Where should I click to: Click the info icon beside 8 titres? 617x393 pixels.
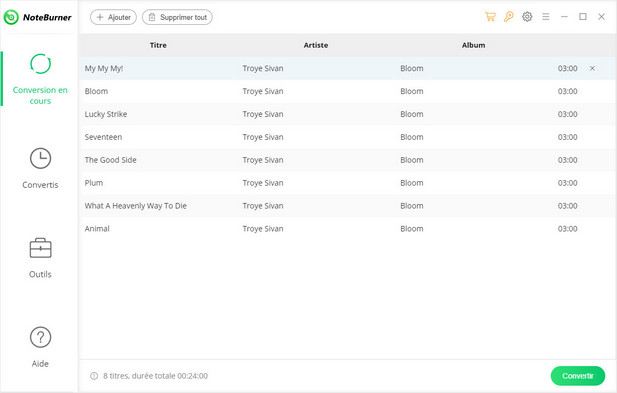(x=94, y=376)
